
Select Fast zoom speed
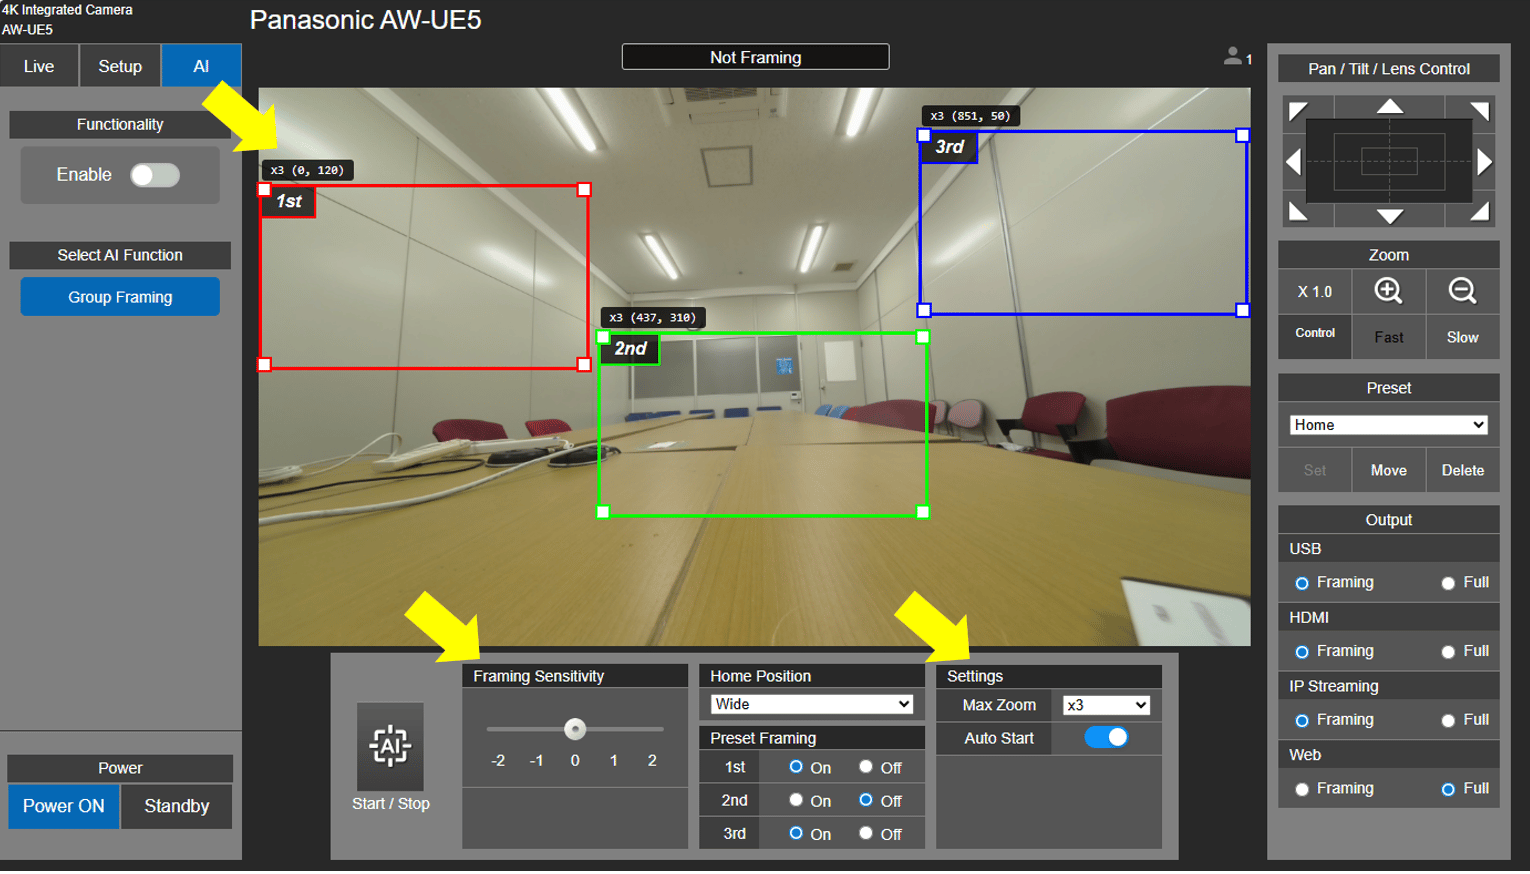coord(1388,337)
